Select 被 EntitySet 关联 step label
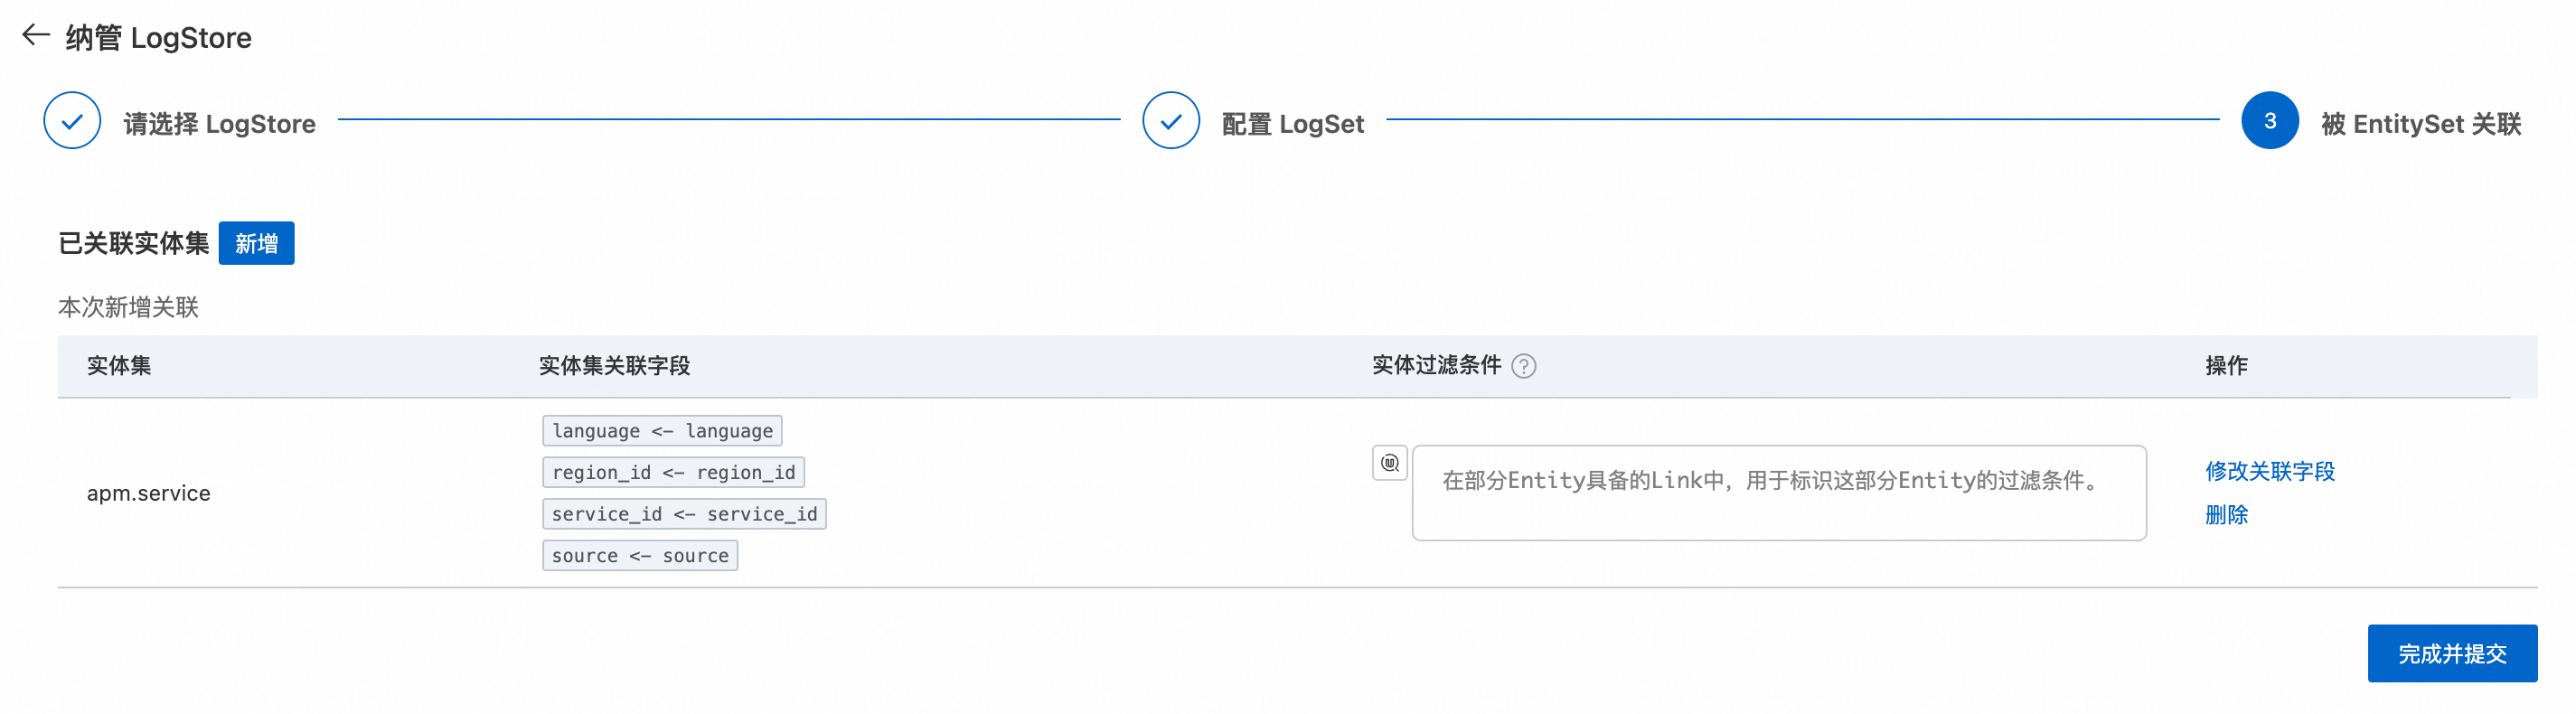 (2420, 124)
